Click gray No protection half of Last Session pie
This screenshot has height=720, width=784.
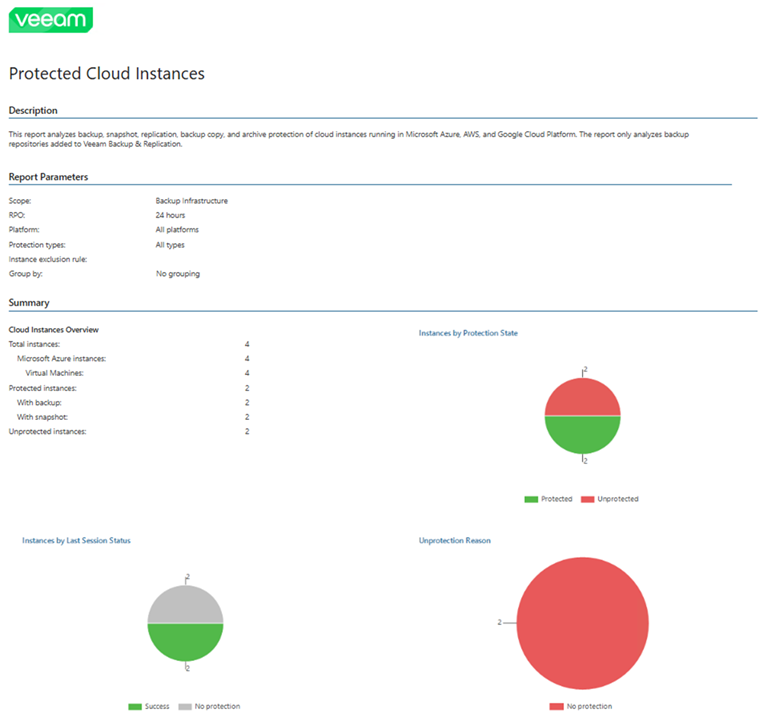point(185,604)
